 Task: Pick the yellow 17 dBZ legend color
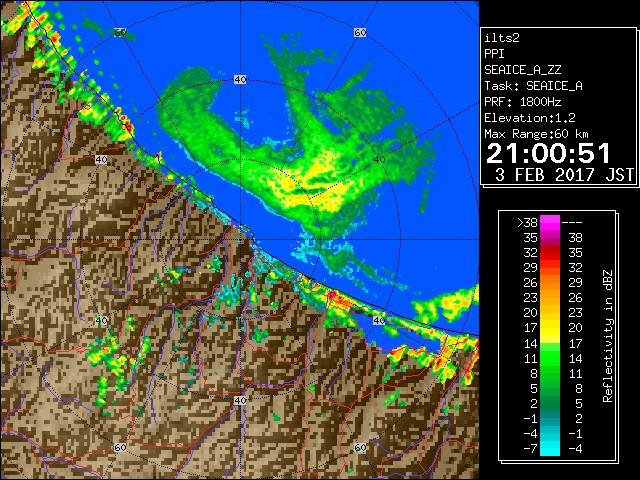[550, 328]
